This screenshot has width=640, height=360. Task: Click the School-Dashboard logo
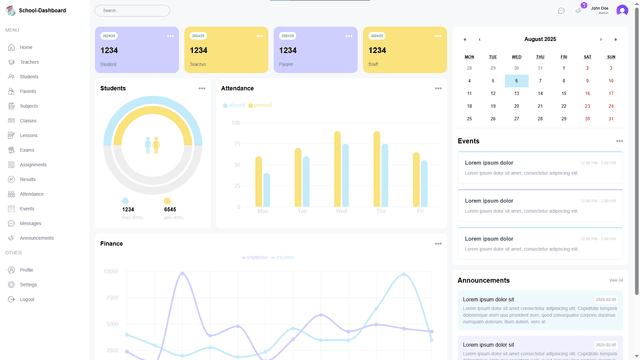(x=36, y=11)
